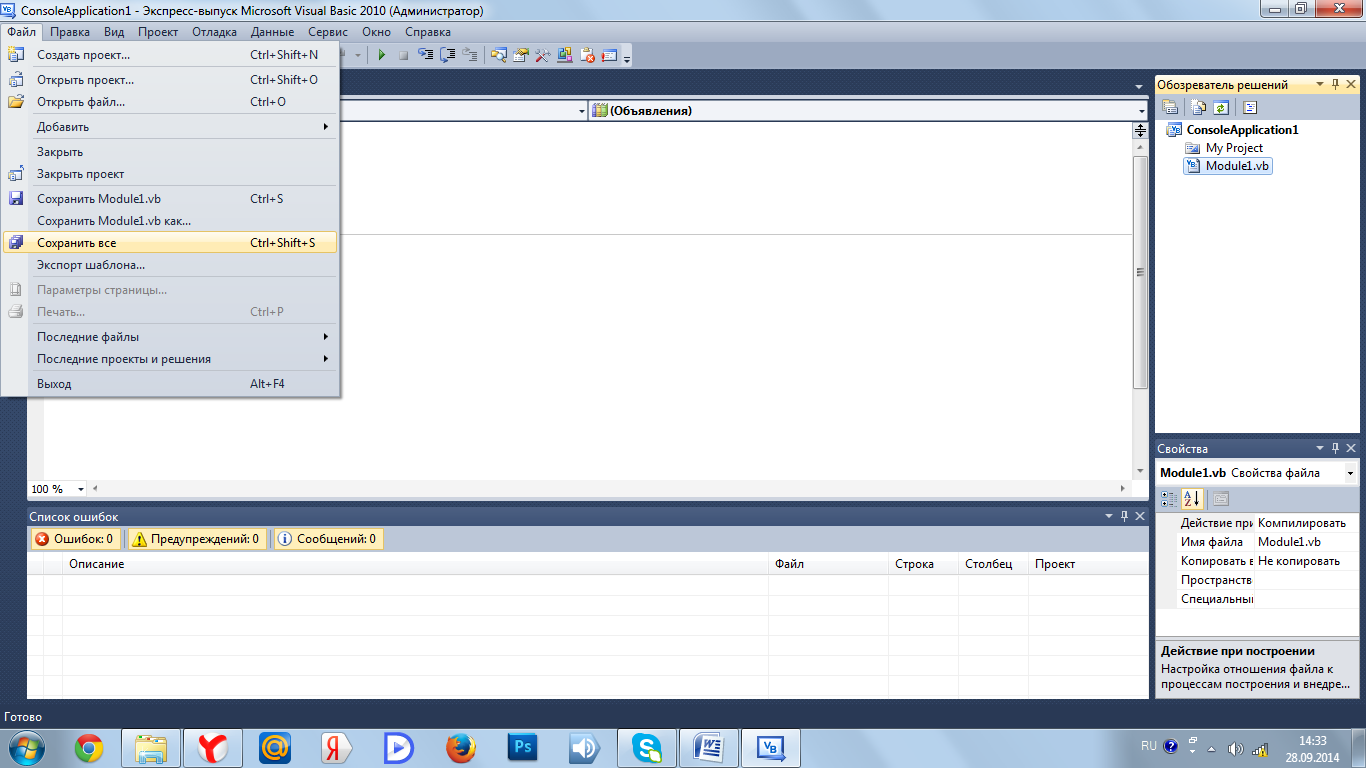Sort error list by Проект column
Screen dimensions: 1366x768
pos(1088,564)
